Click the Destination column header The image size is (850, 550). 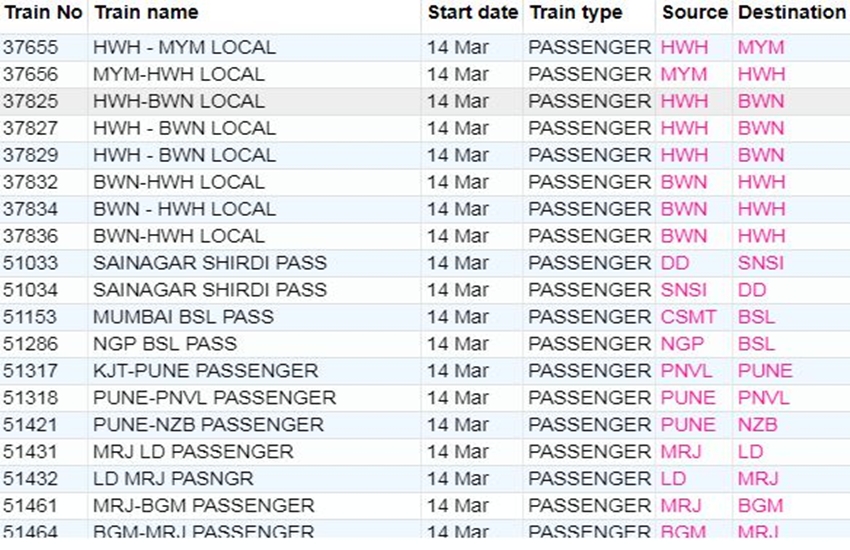pos(791,13)
